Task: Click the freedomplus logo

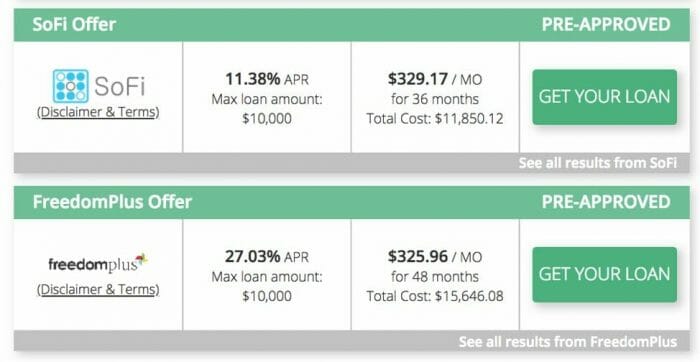Action: point(98,263)
